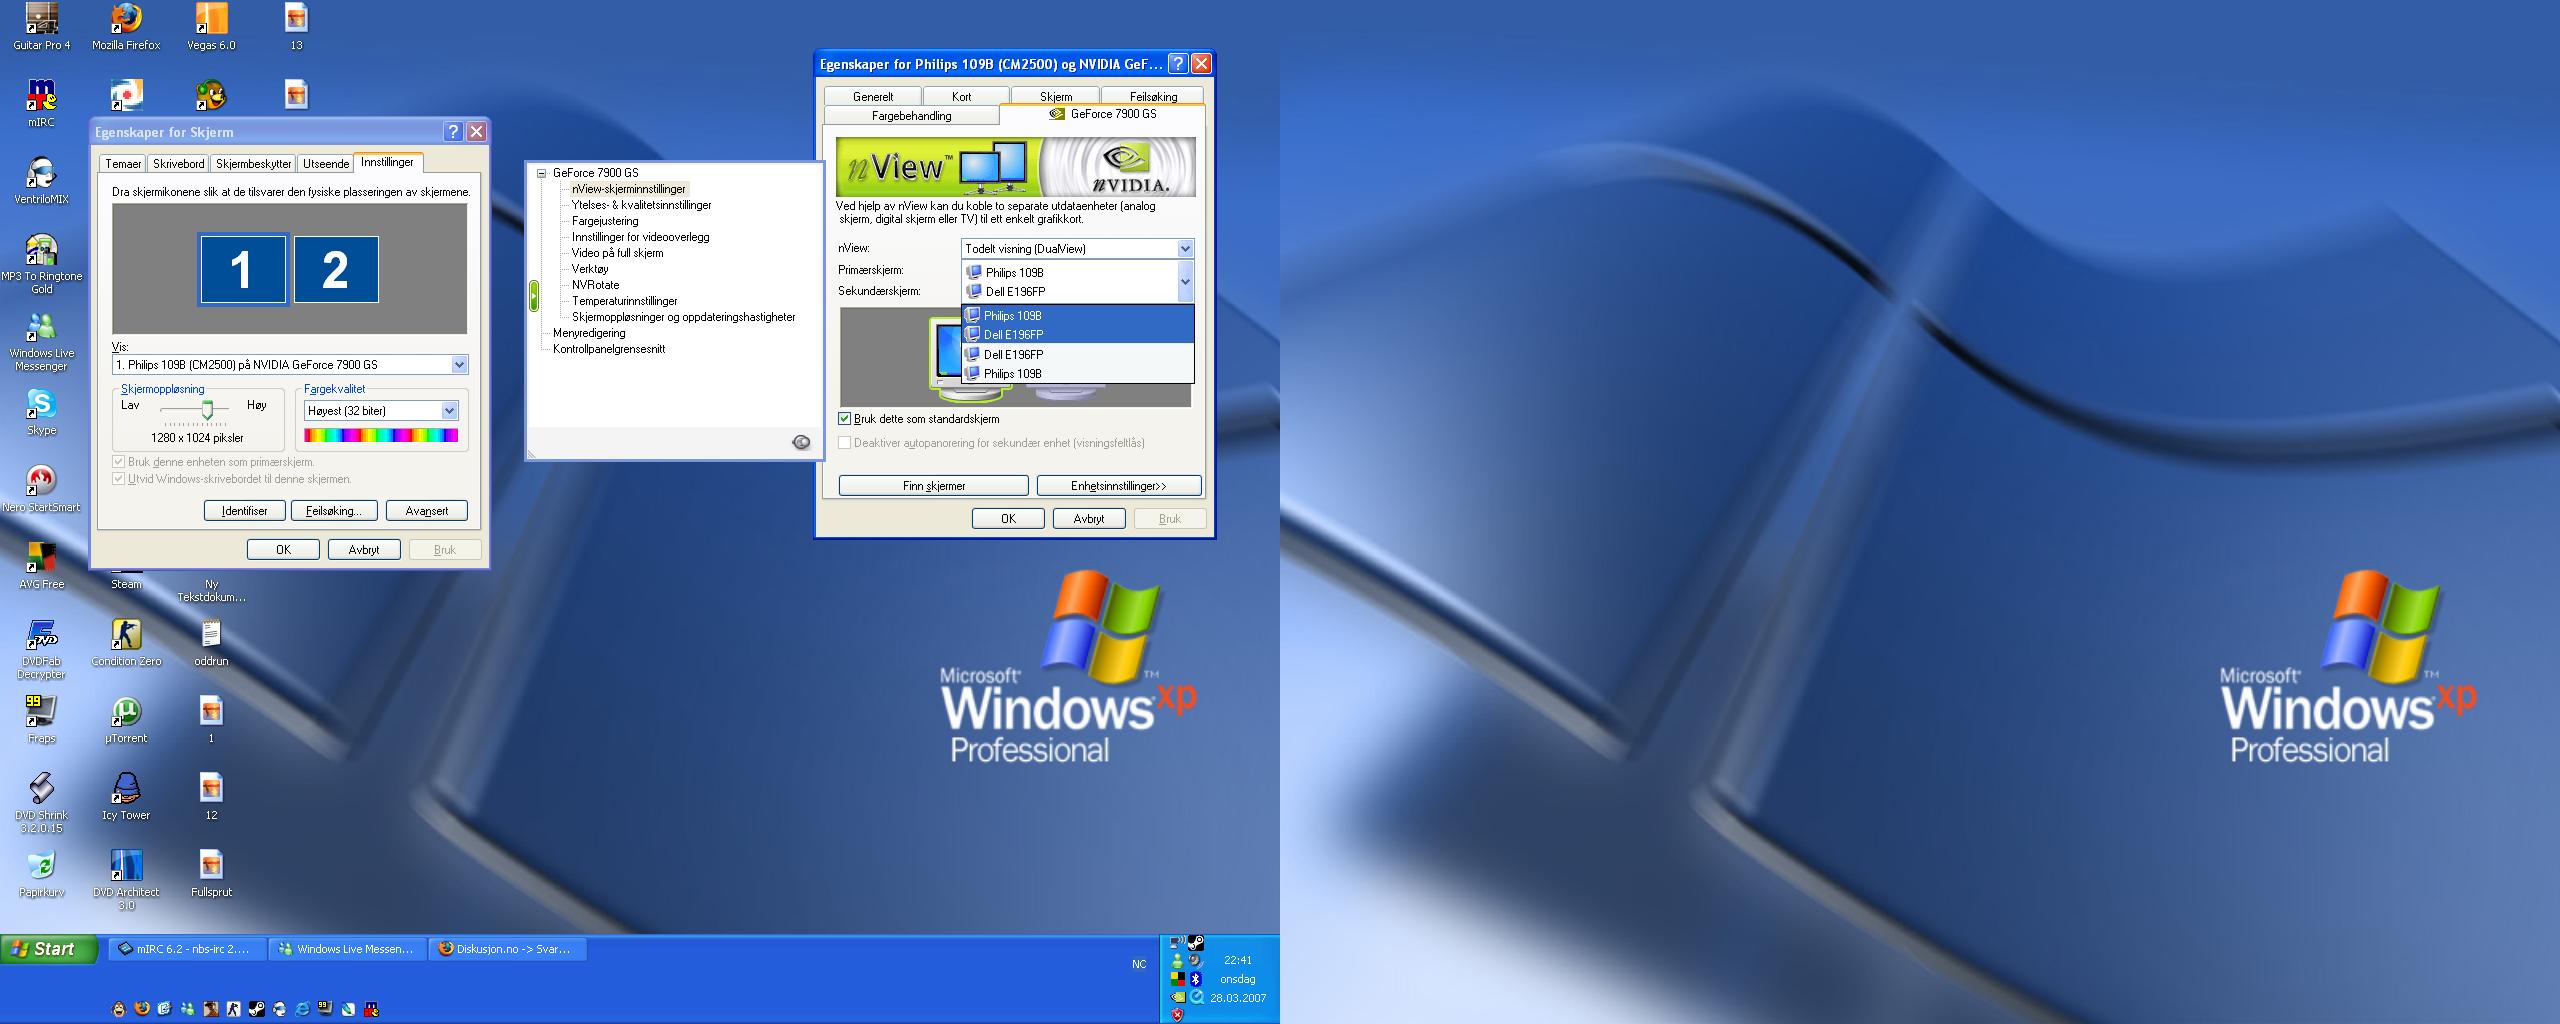This screenshot has width=2560, height=1024.
Task: Select the mIRC desktop icon
Action: [x=41, y=103]
